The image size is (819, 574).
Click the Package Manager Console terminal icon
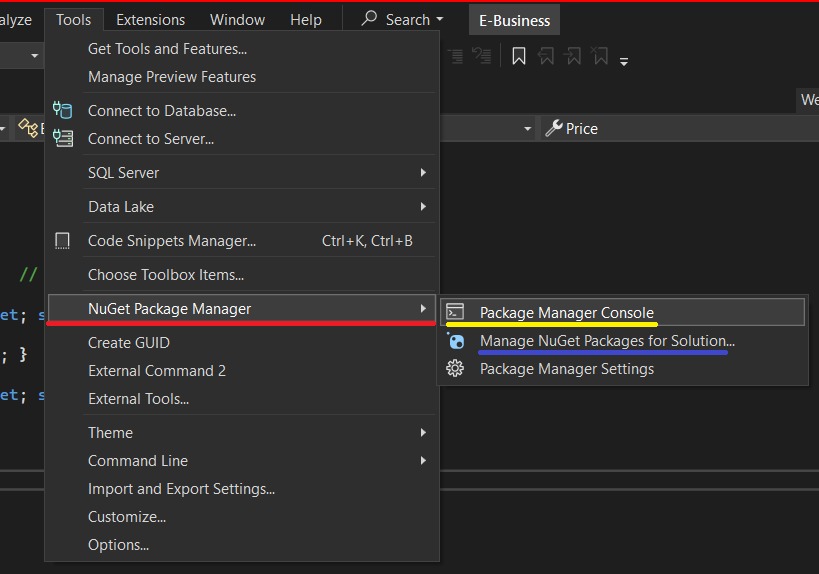click(x=455, y=313)
